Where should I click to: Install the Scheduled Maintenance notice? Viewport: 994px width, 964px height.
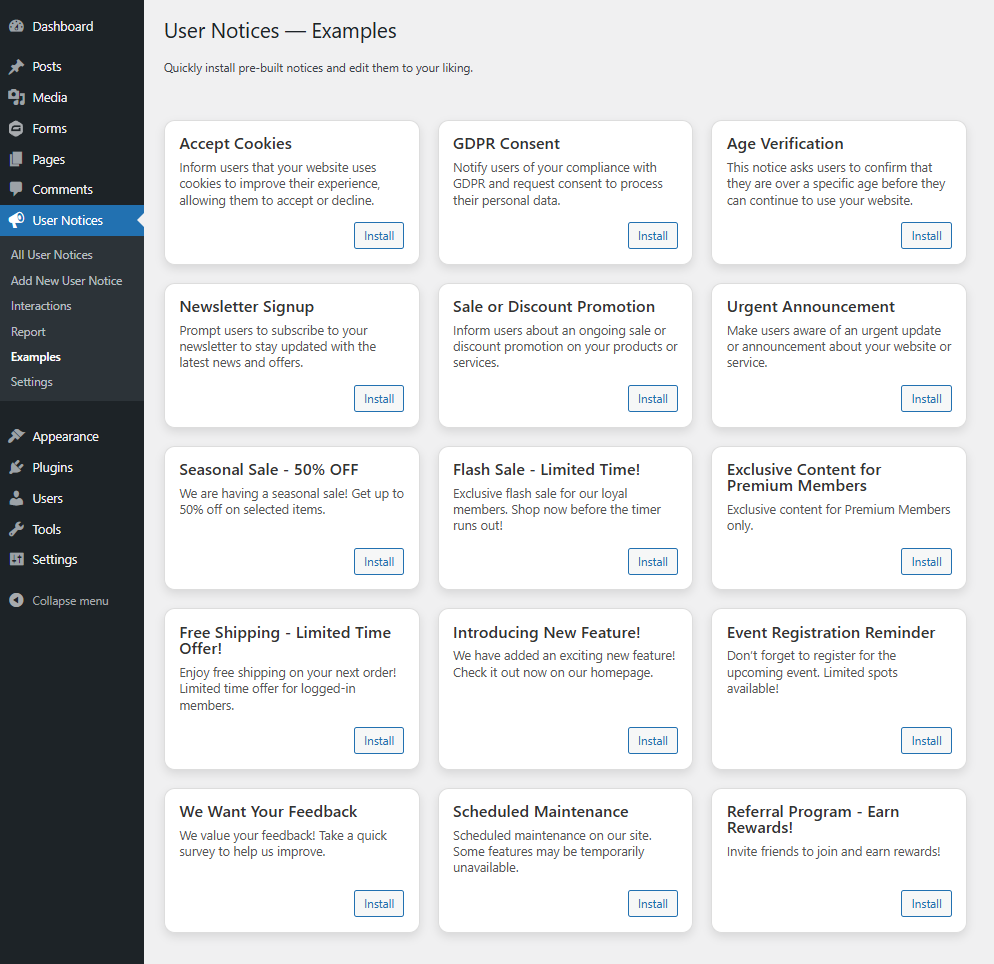(652, 903)
